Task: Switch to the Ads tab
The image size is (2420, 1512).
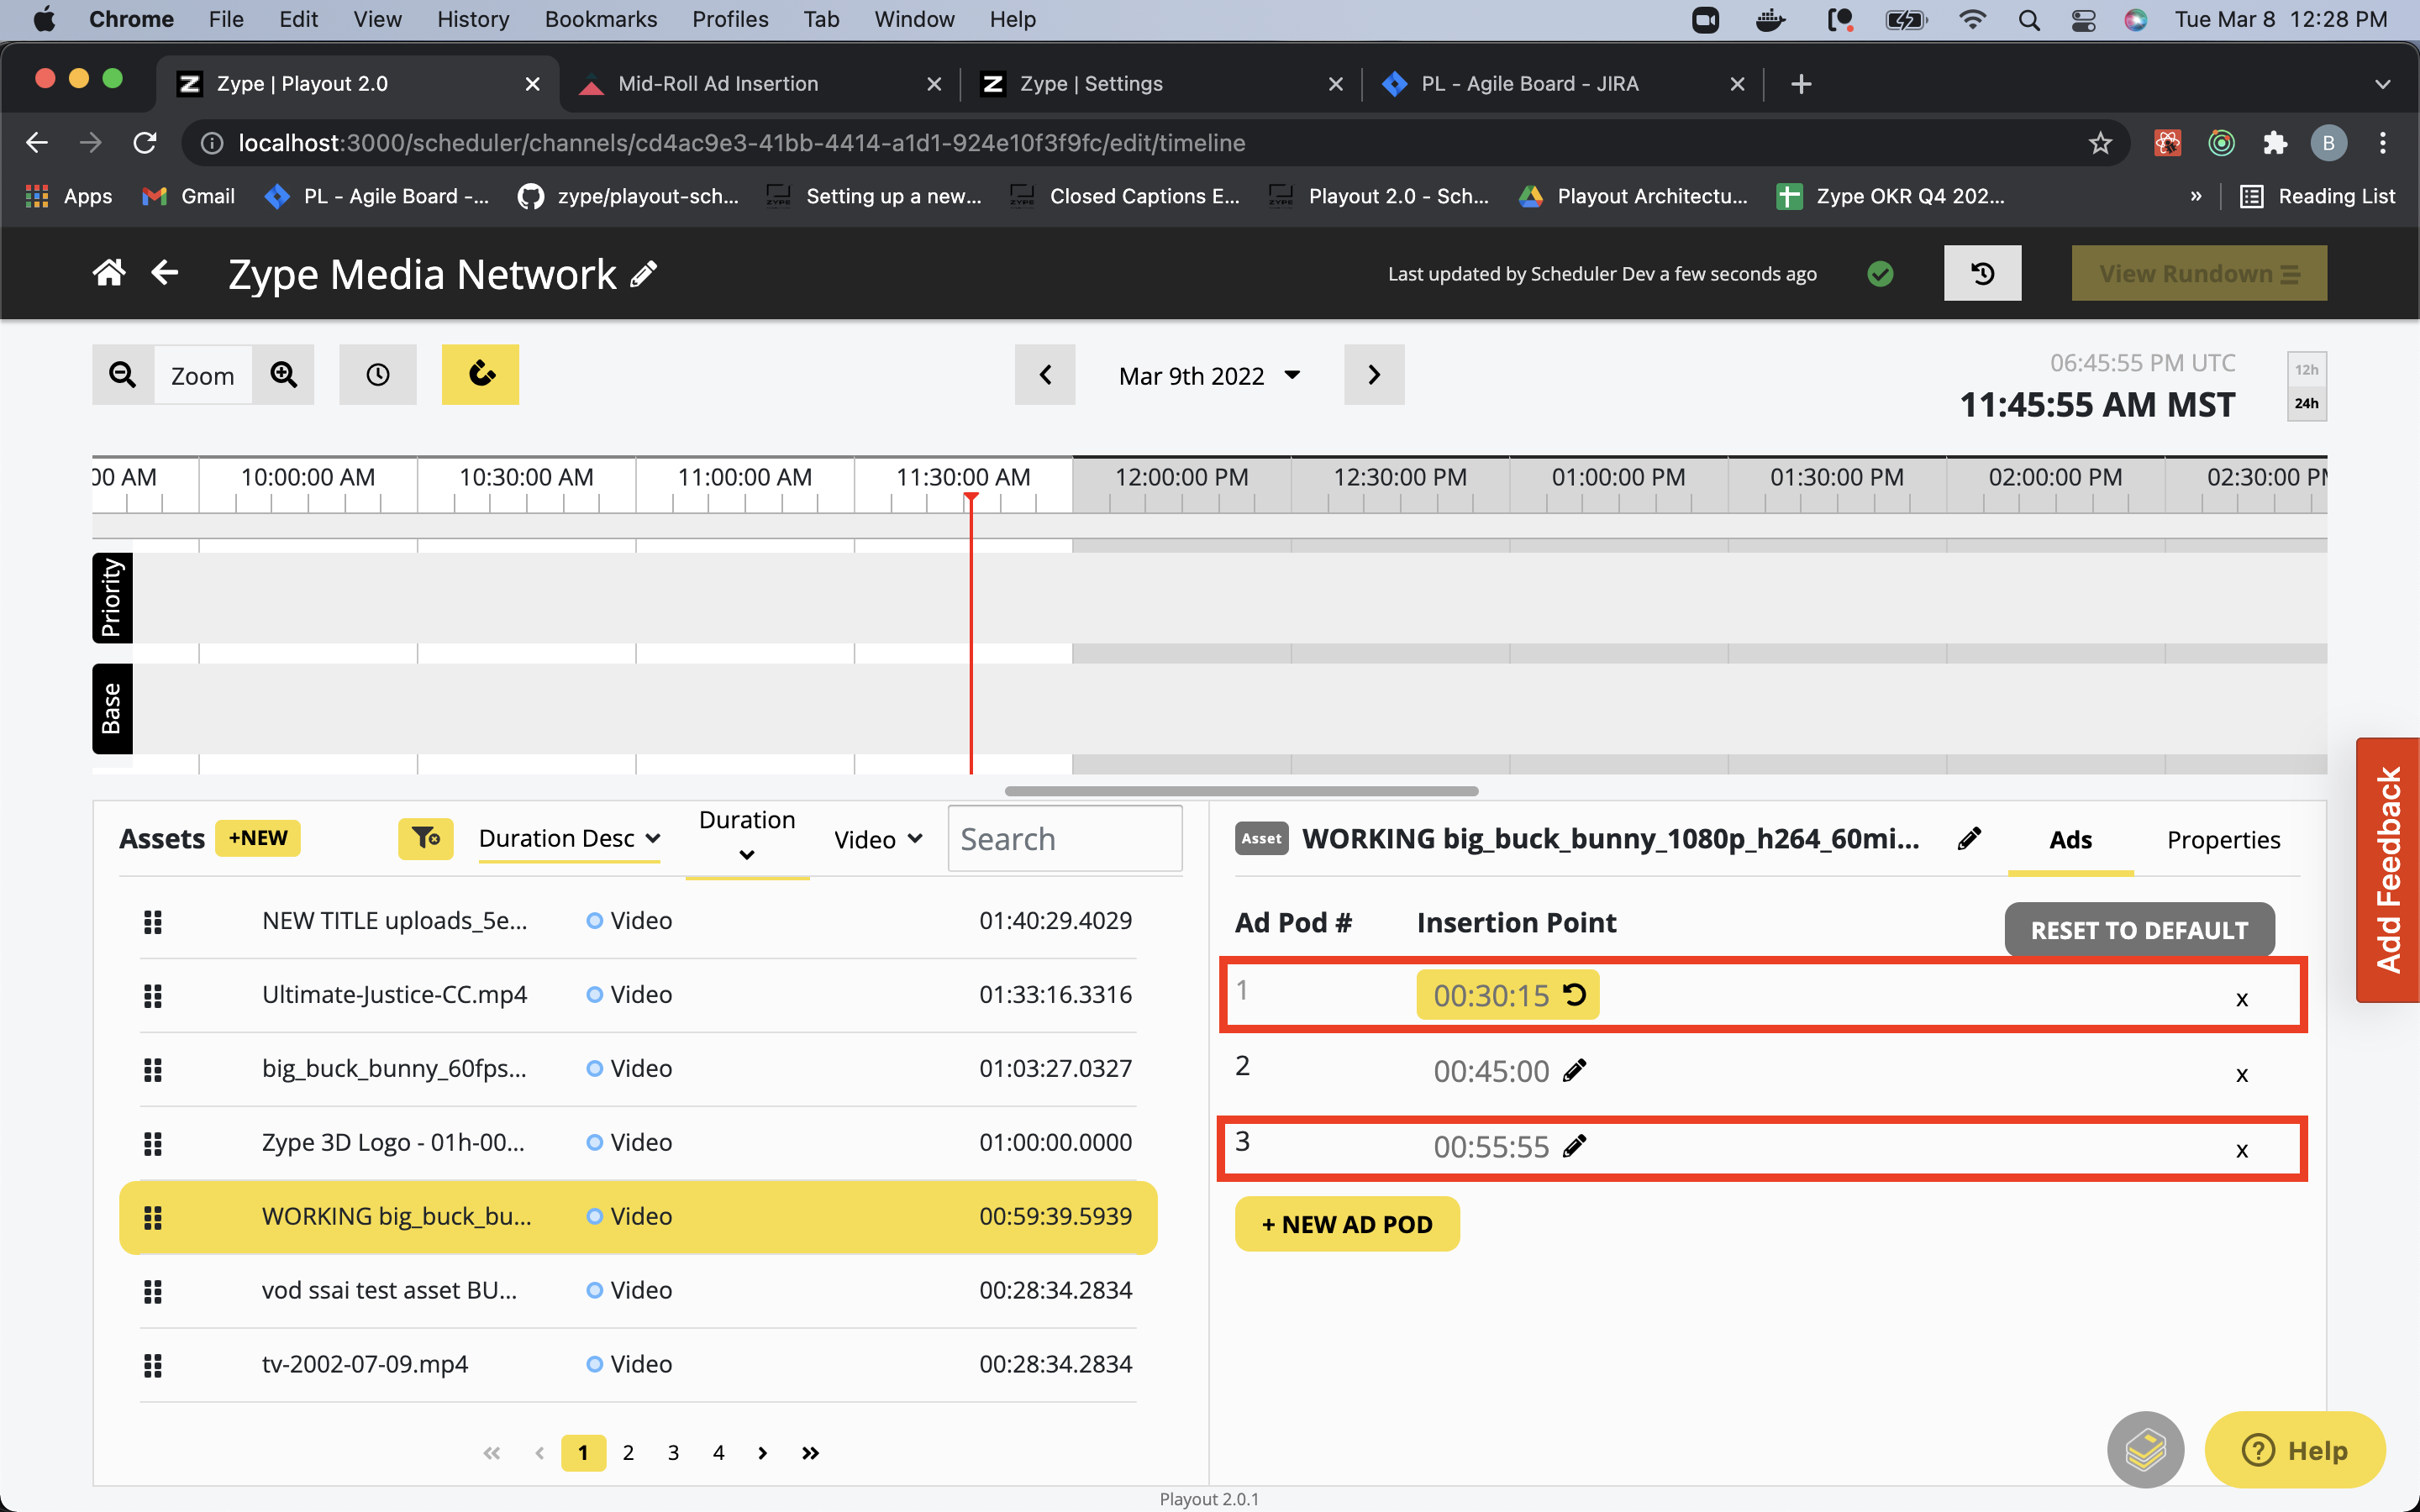Action: [2070, 840]
